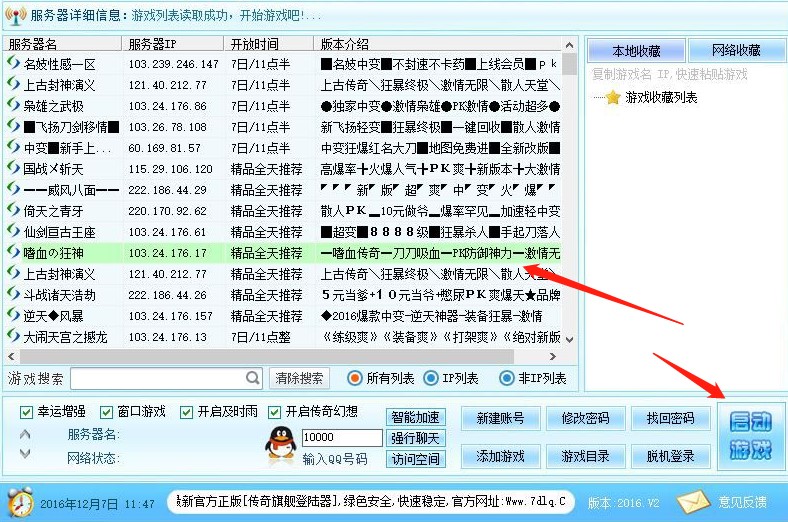Click the icon beside 国战メ斩天
Screen dimensions: 788x522
(x=13, y=168)
